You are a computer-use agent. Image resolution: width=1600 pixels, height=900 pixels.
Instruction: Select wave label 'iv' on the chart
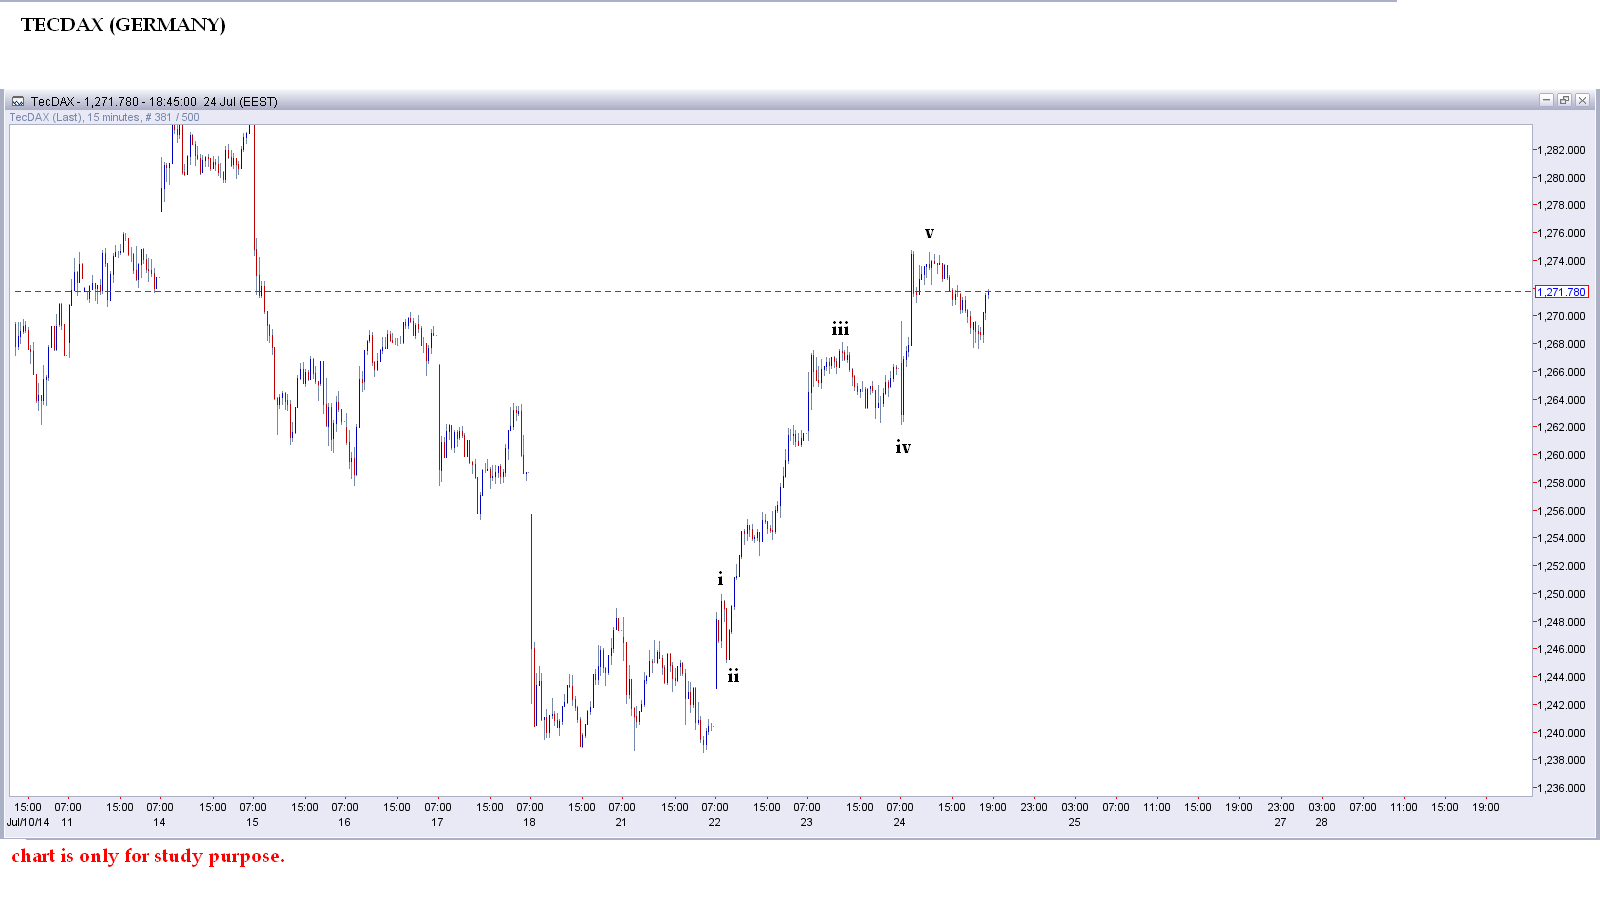point(903,447)
